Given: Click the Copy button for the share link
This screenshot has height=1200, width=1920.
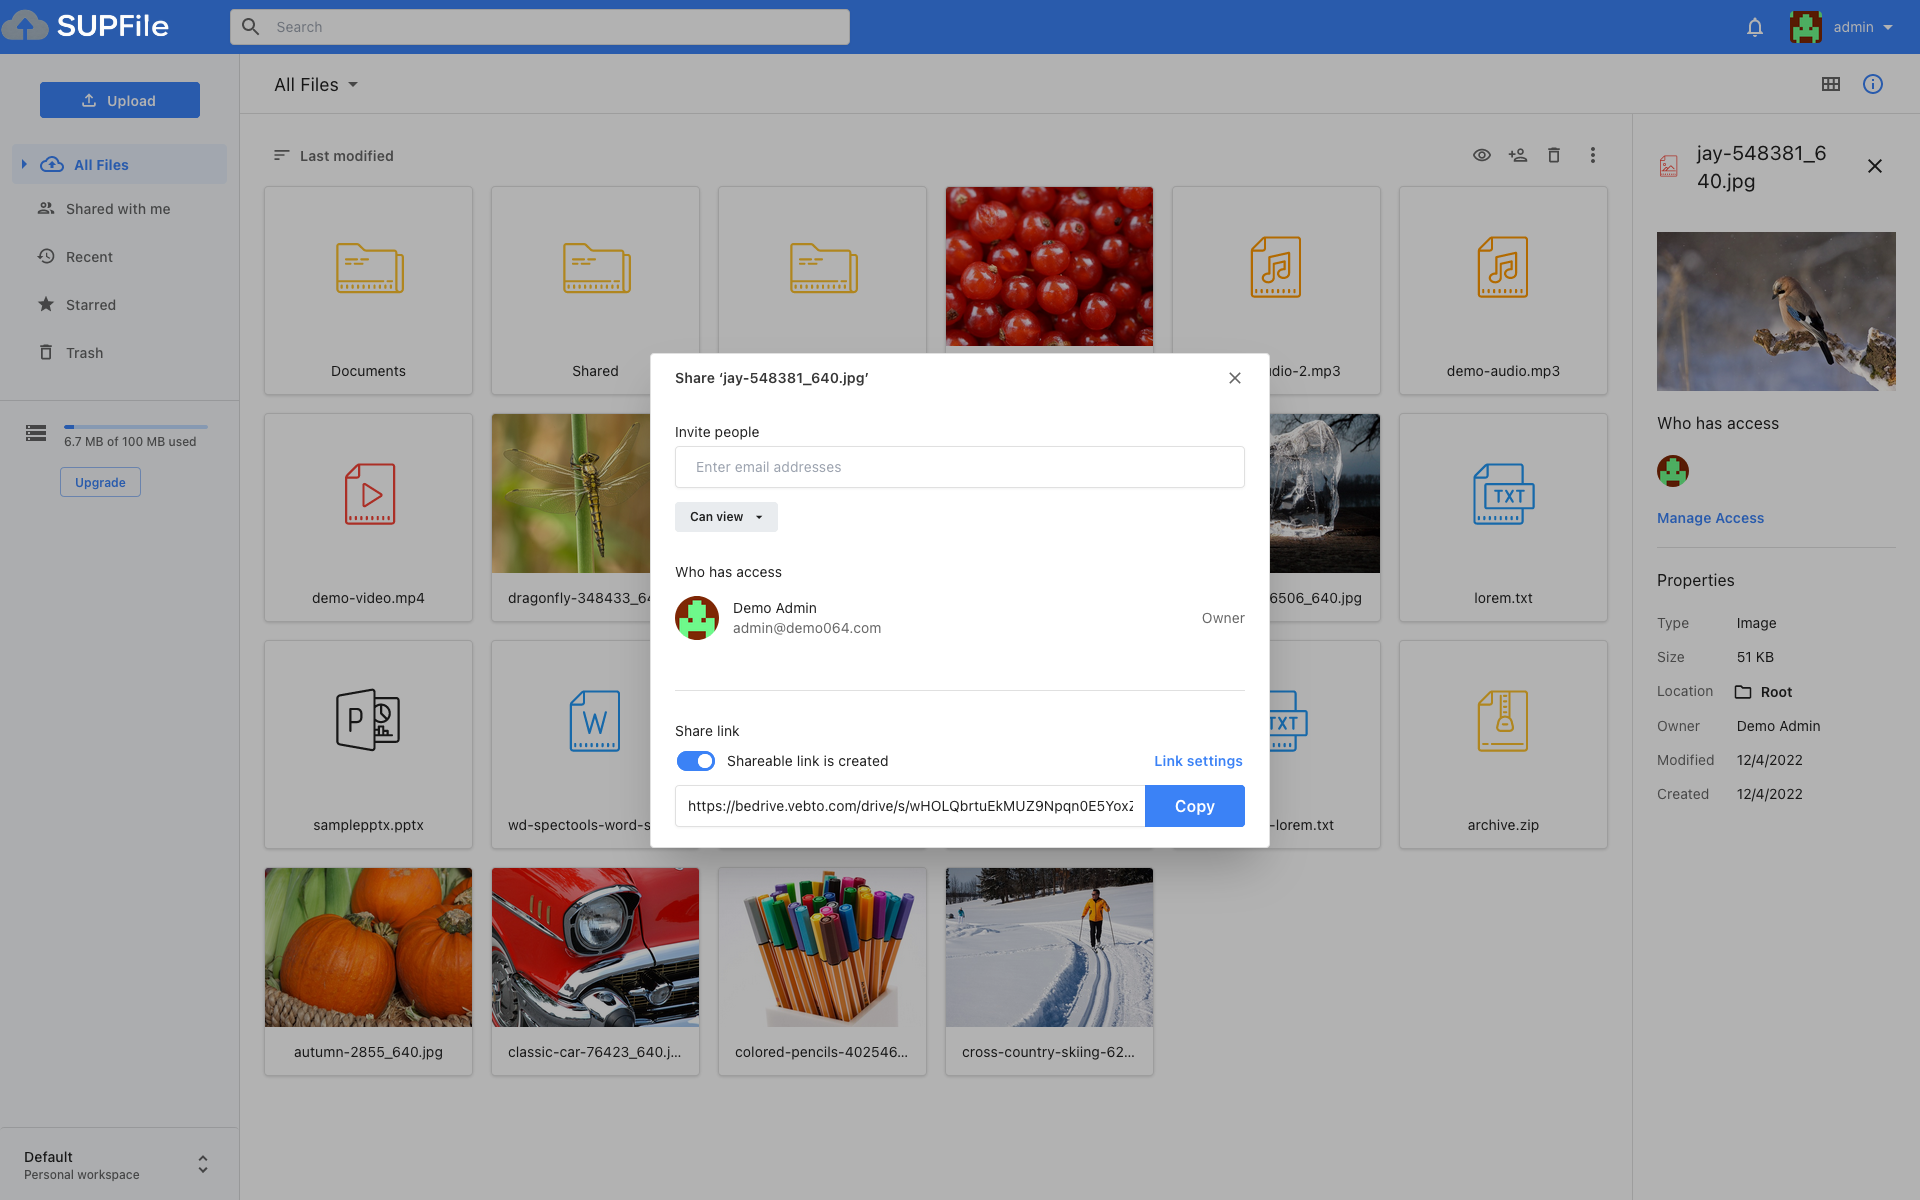Looking at the screenshot, I should tap(1194, 806).
